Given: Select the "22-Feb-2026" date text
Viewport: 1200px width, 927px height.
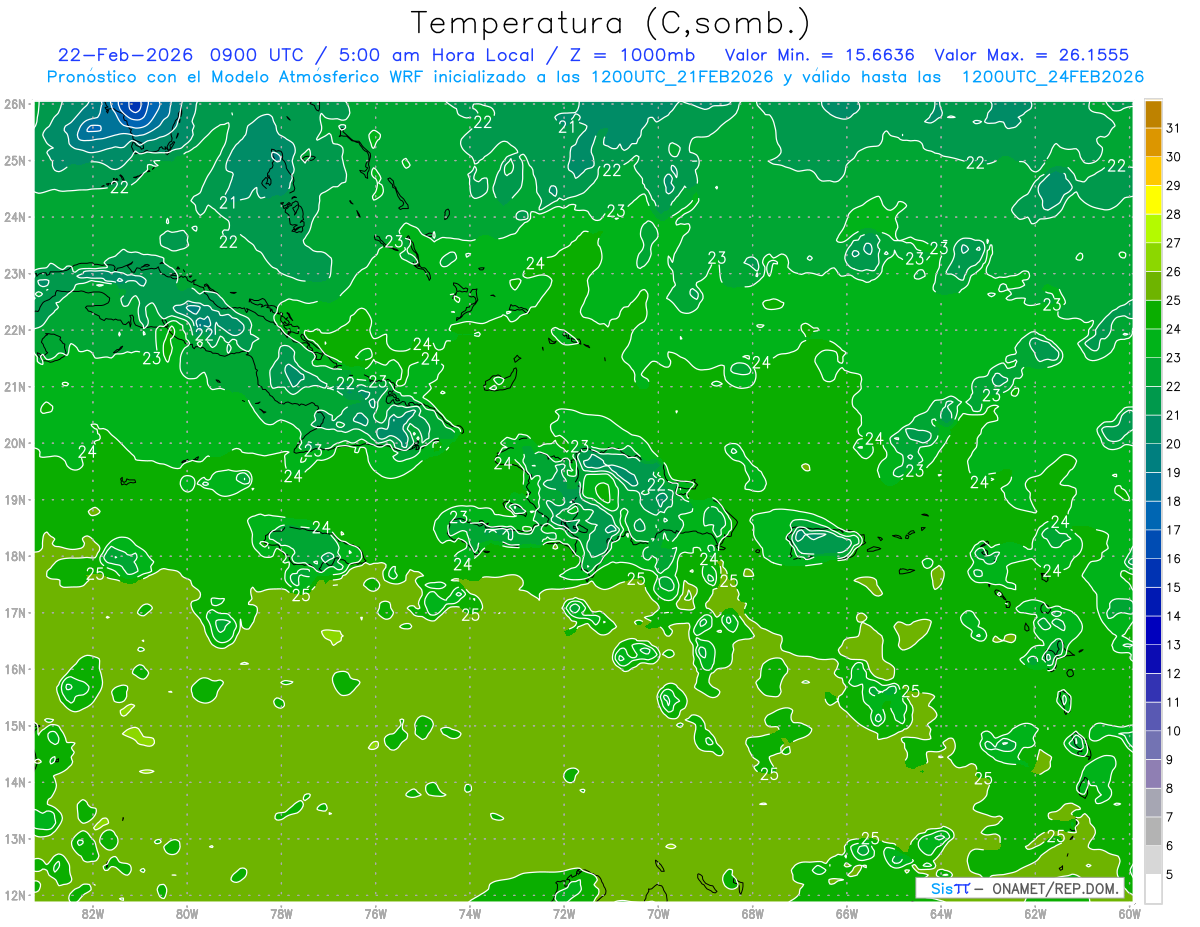Looking at the screenshot, I should 126,55.
